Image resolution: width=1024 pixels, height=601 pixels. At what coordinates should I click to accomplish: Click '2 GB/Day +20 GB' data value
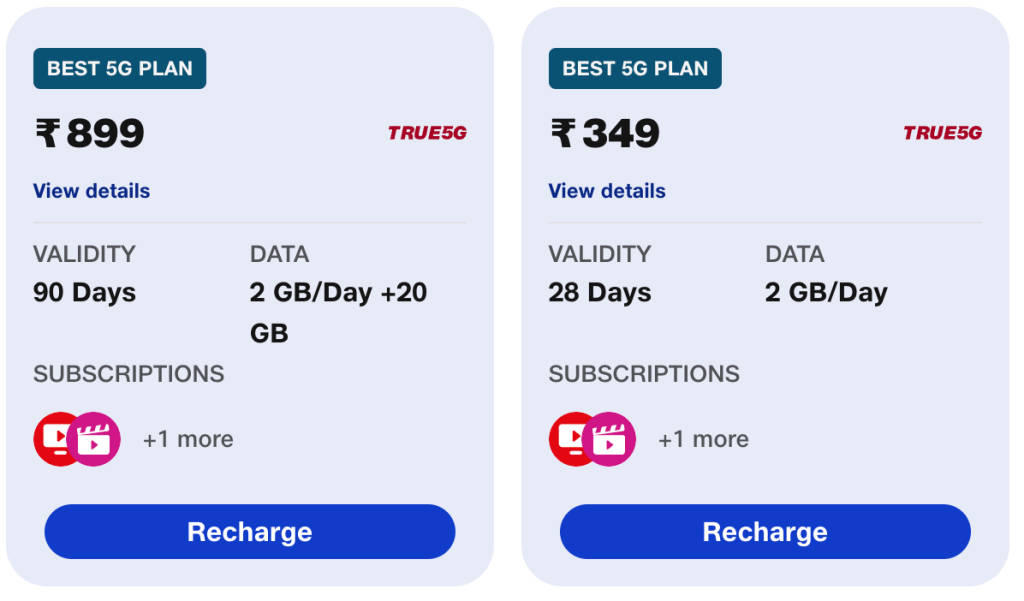[338, 313]
